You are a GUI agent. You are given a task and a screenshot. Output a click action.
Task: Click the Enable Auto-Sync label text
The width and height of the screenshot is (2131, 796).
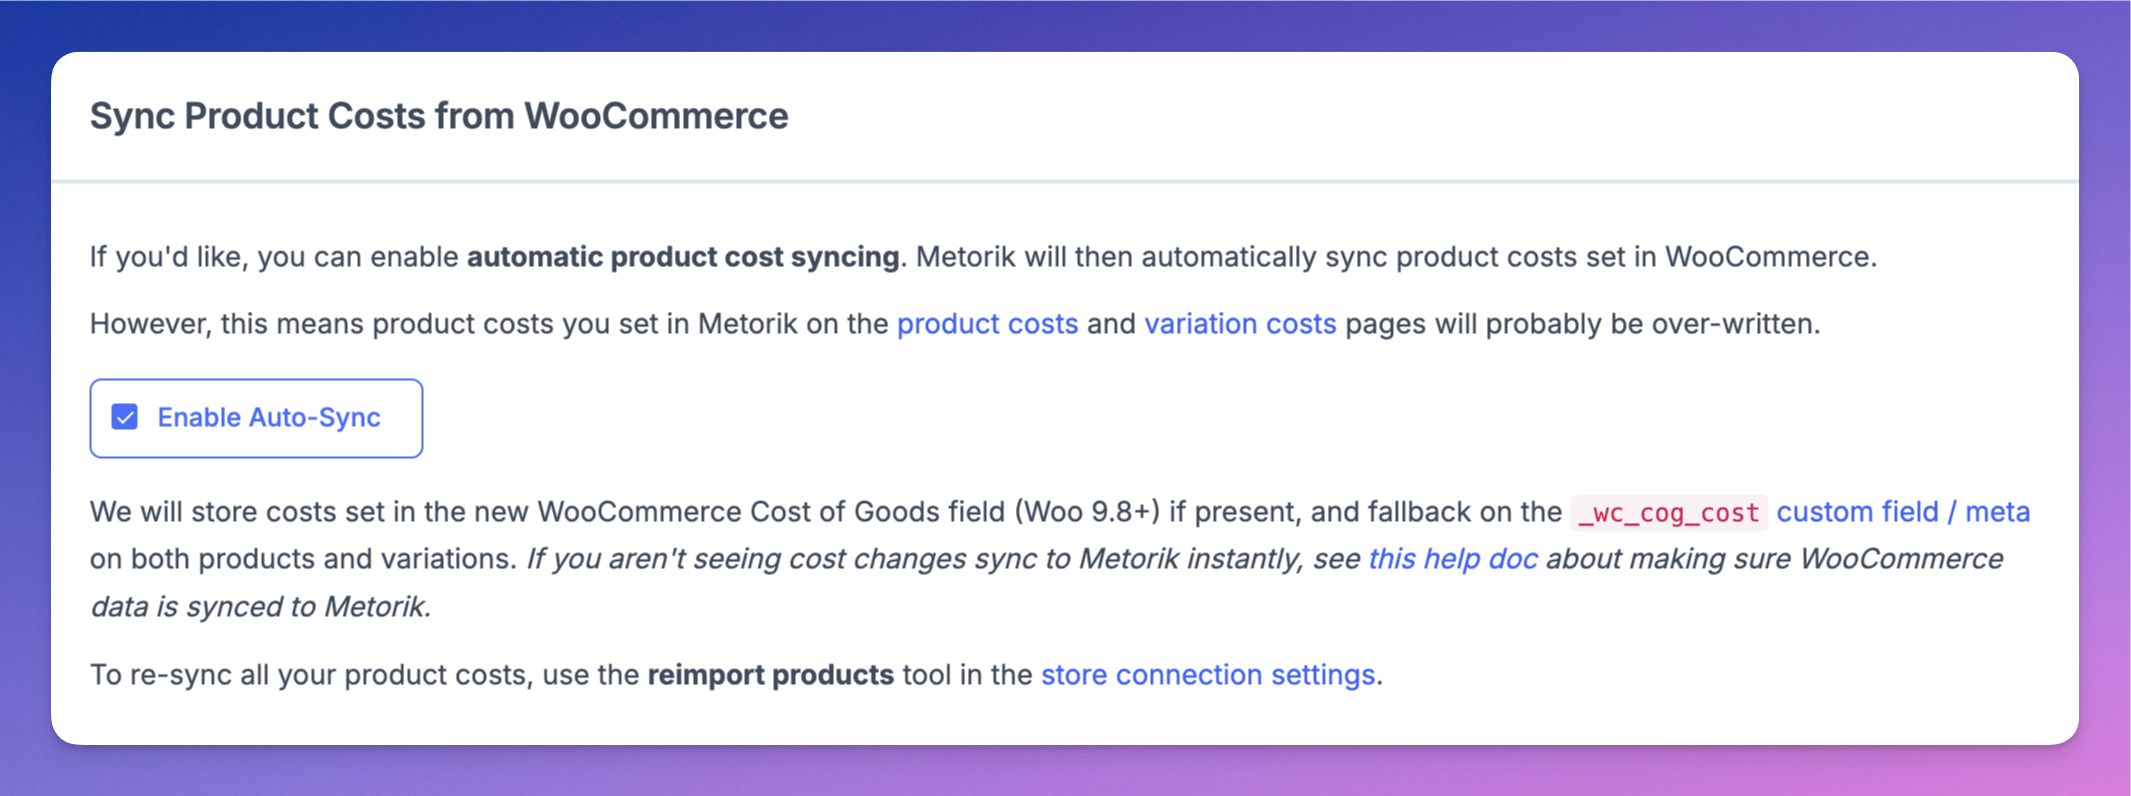pos(269,417)
